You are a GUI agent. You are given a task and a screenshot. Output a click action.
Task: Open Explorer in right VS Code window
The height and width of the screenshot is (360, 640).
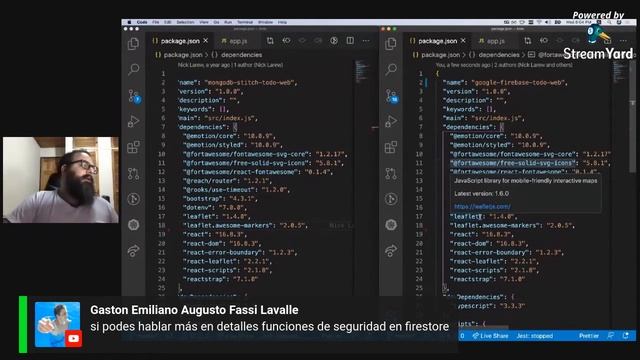click(391, 44)
